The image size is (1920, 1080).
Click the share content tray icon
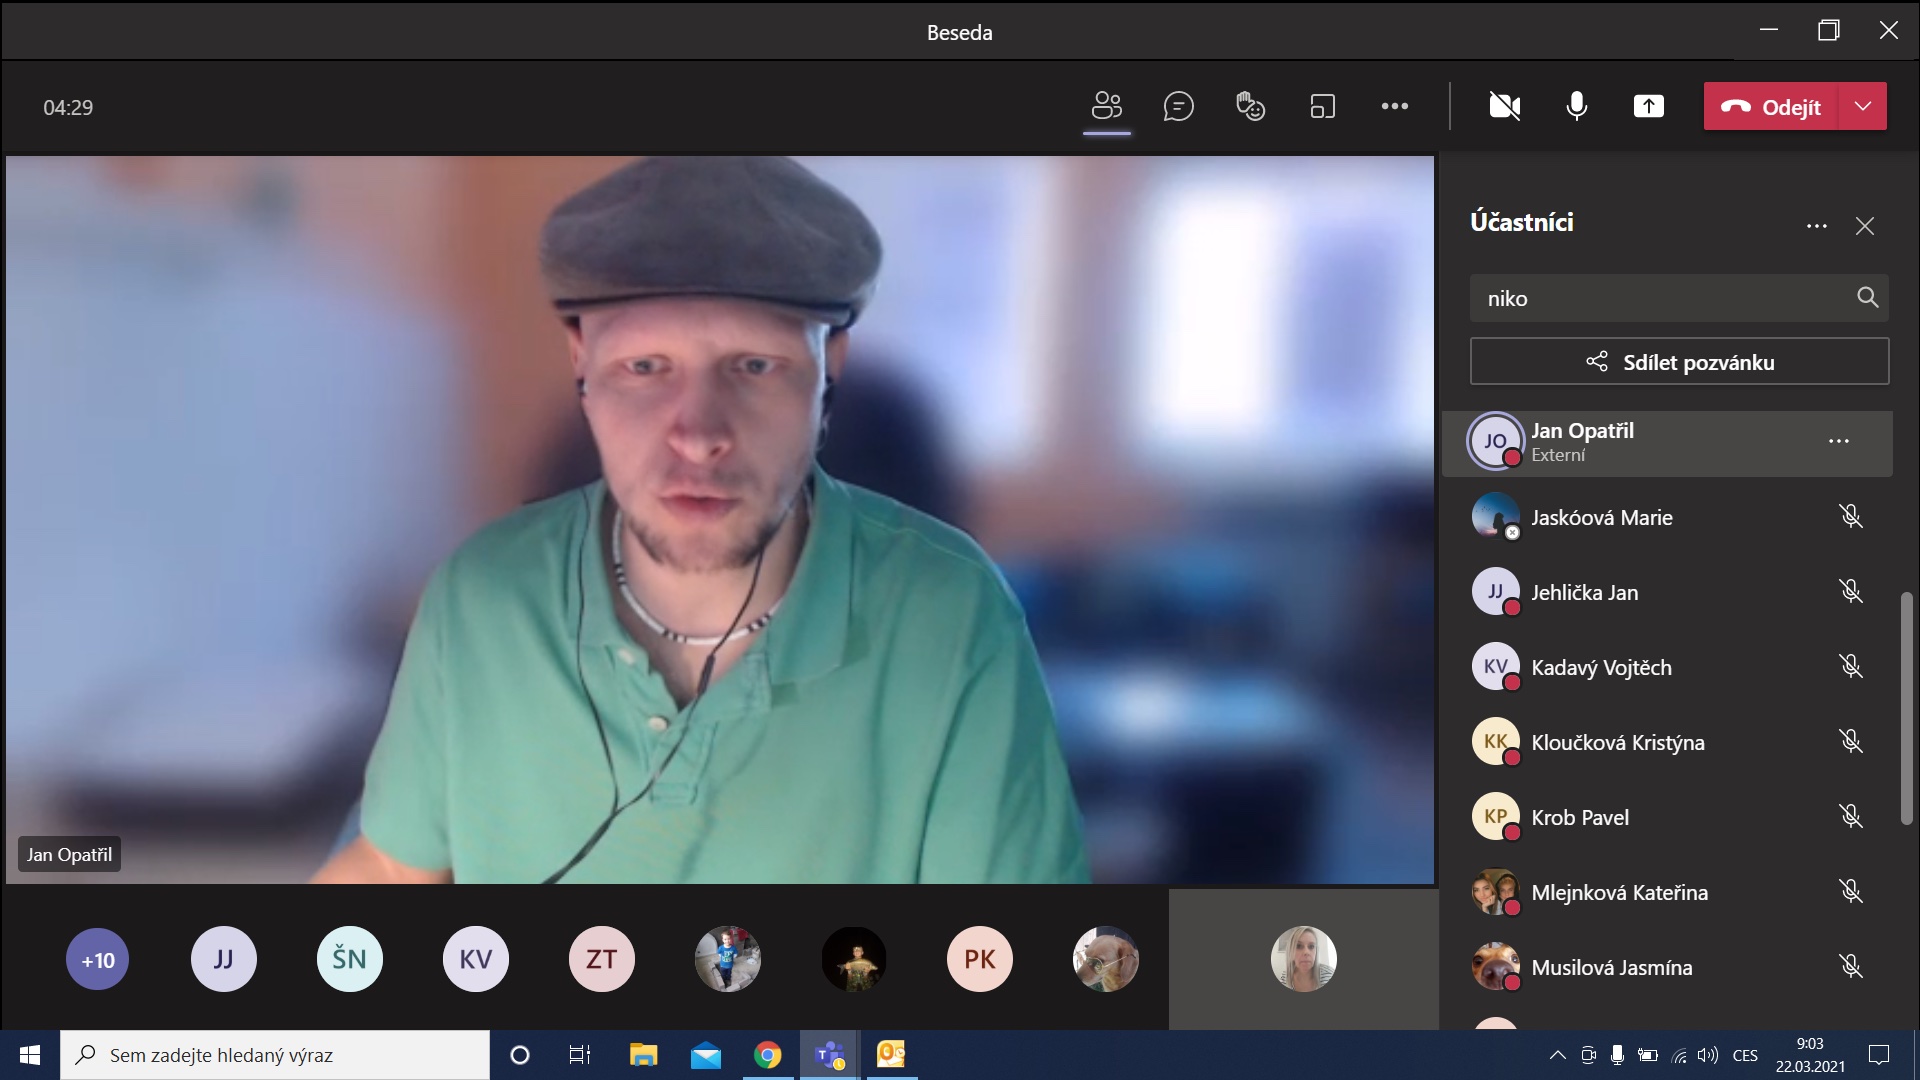point(1648,106)
